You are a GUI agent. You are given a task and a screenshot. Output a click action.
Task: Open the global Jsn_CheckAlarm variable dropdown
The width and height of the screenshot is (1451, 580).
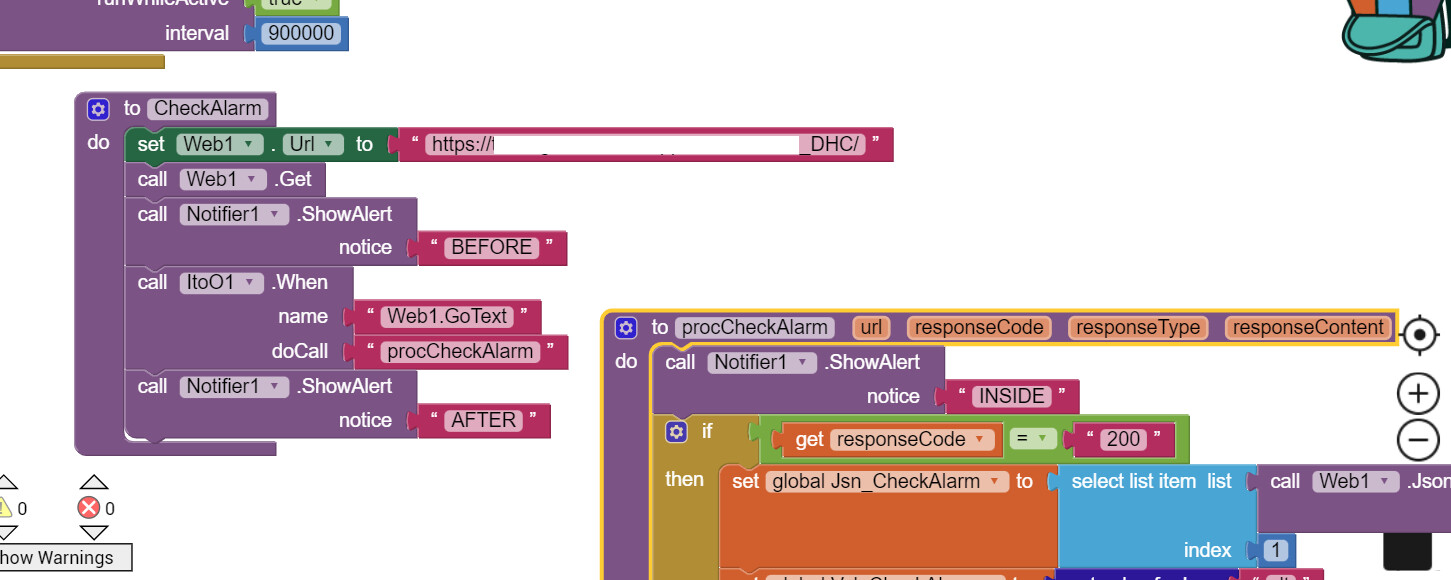click(x=994, y=481)
